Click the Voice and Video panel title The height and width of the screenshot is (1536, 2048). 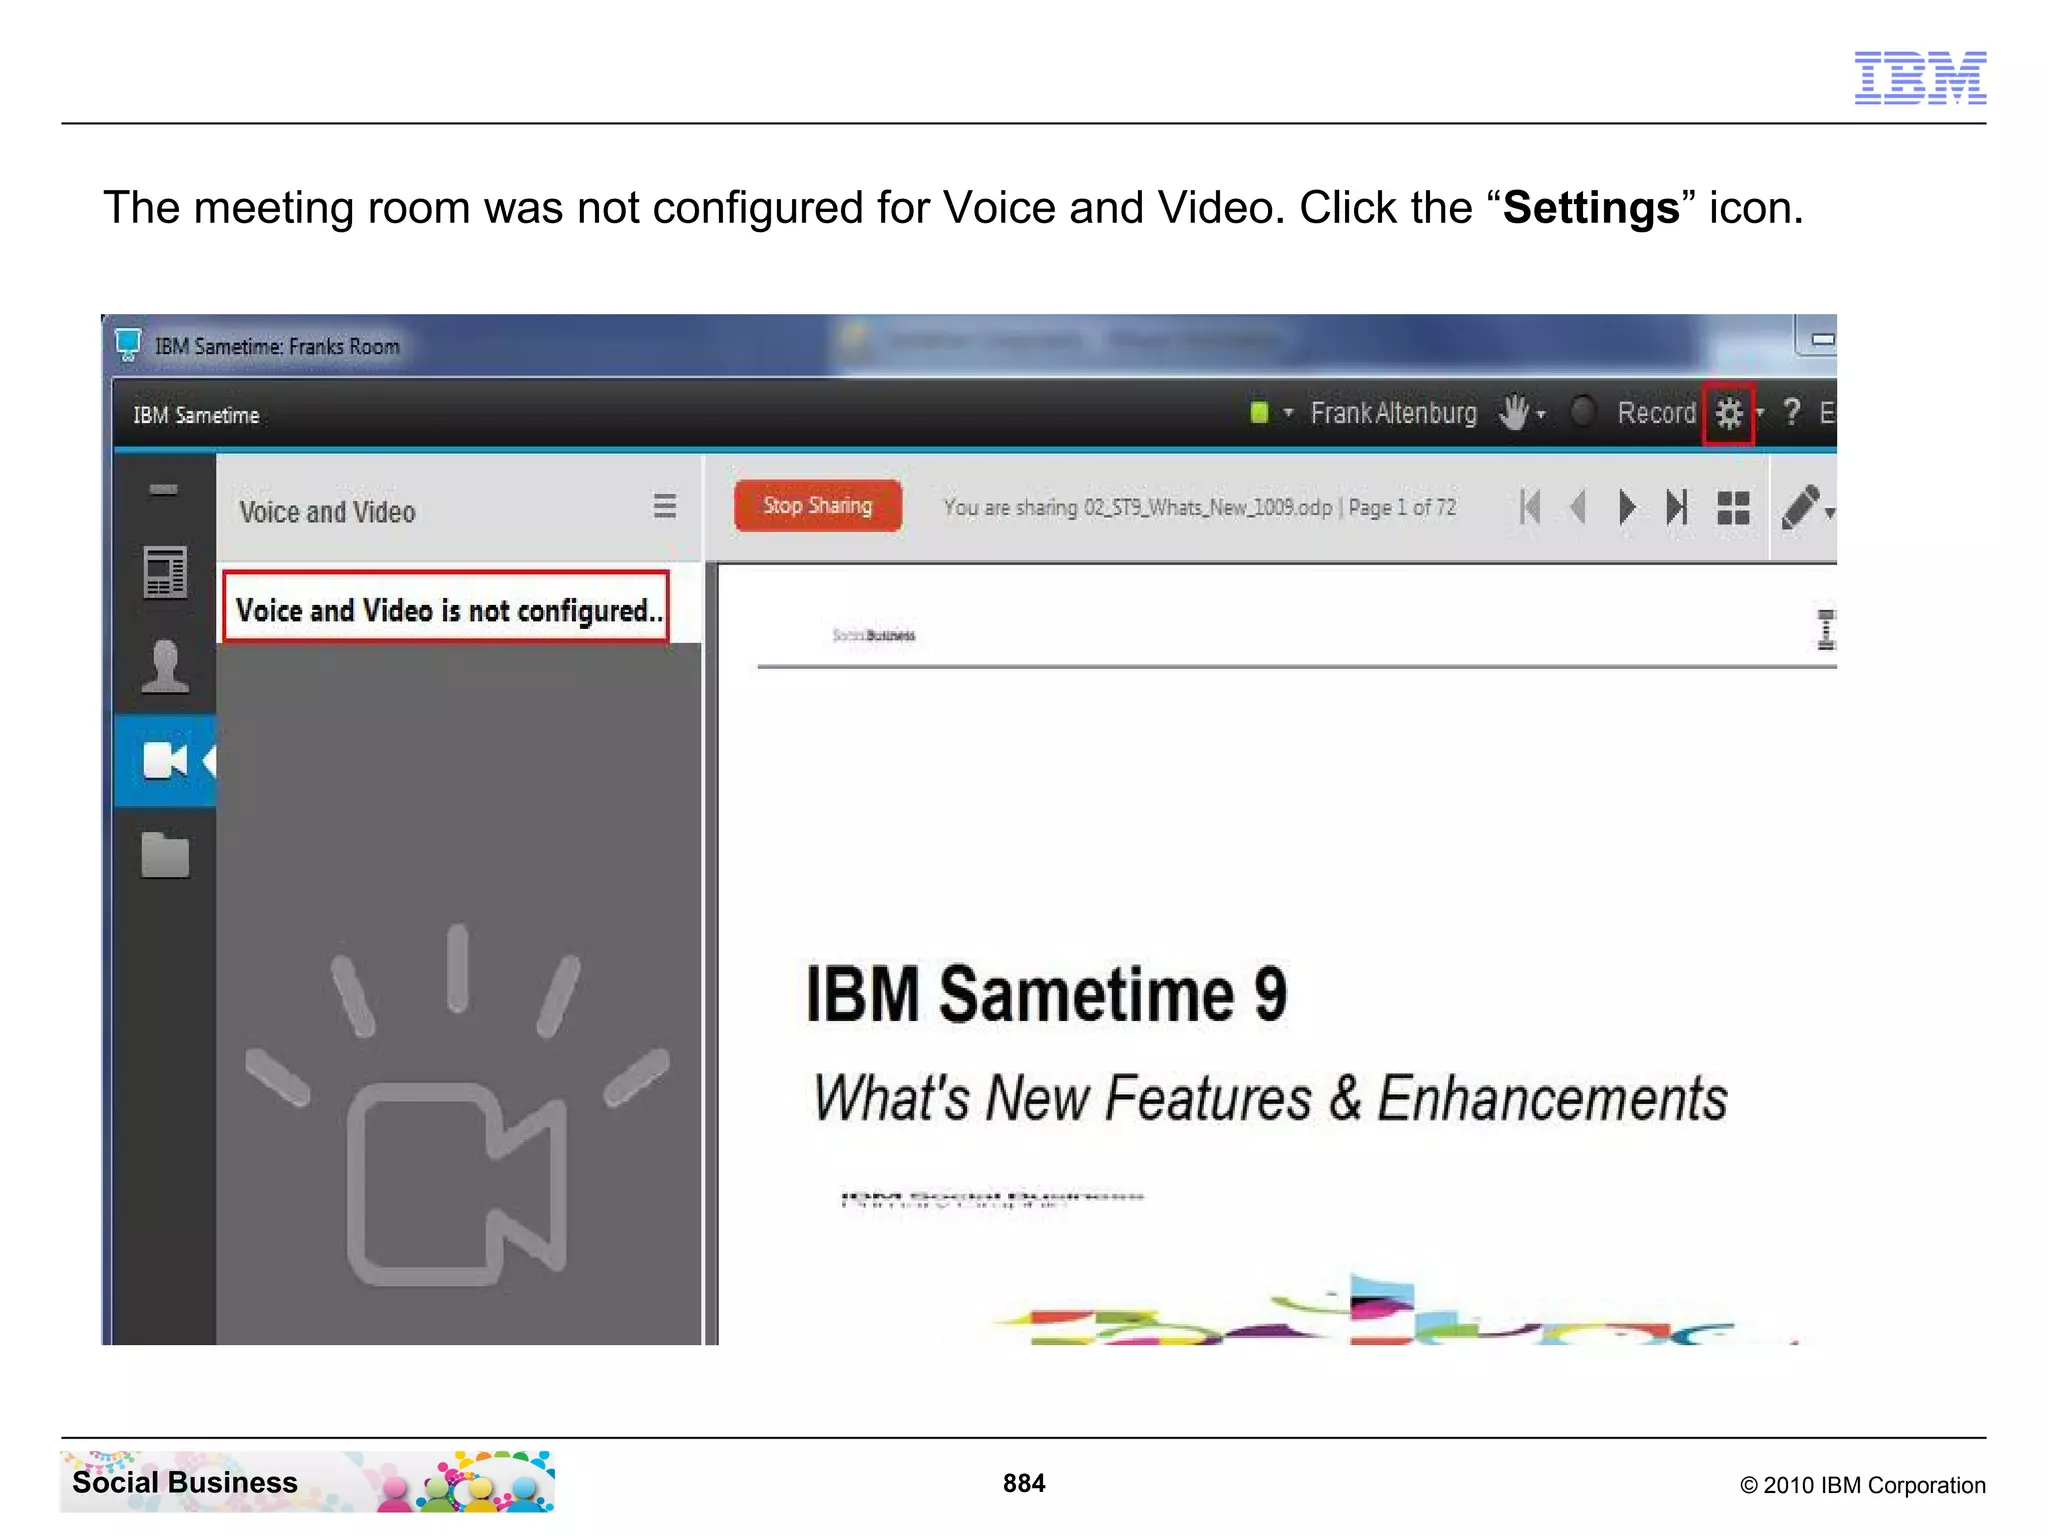(x=327, y=512)
